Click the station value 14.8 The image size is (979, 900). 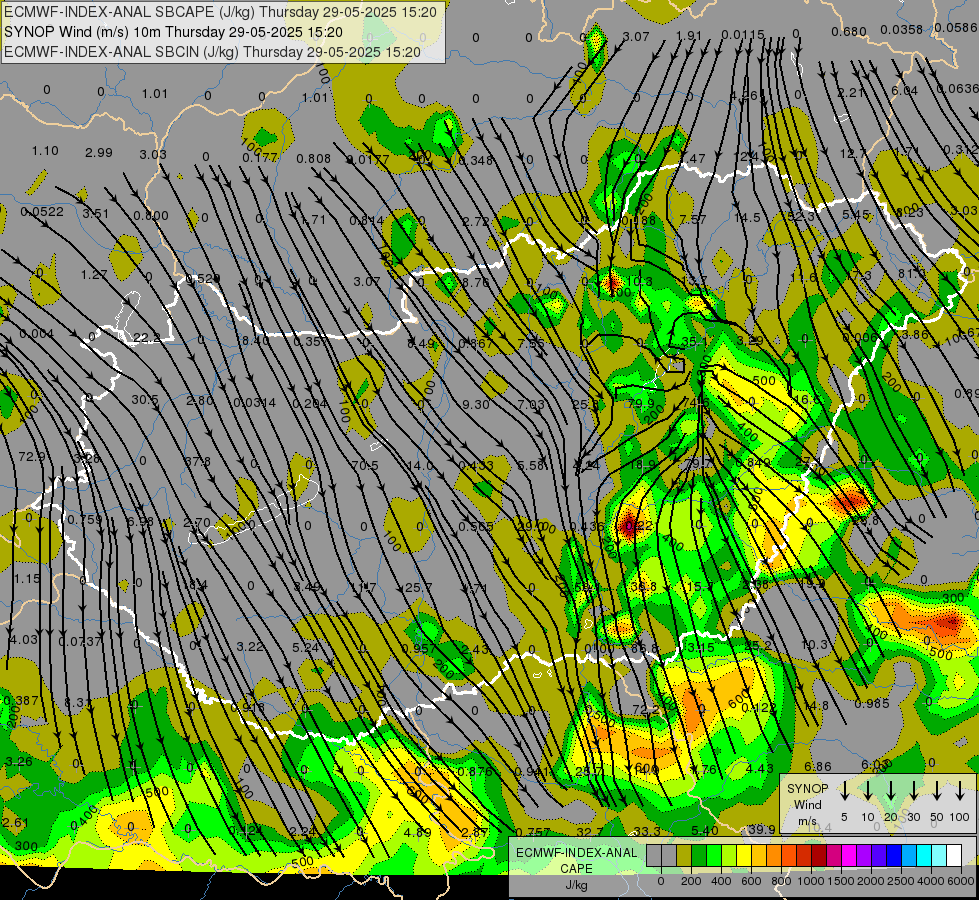(x=817, y=706)
